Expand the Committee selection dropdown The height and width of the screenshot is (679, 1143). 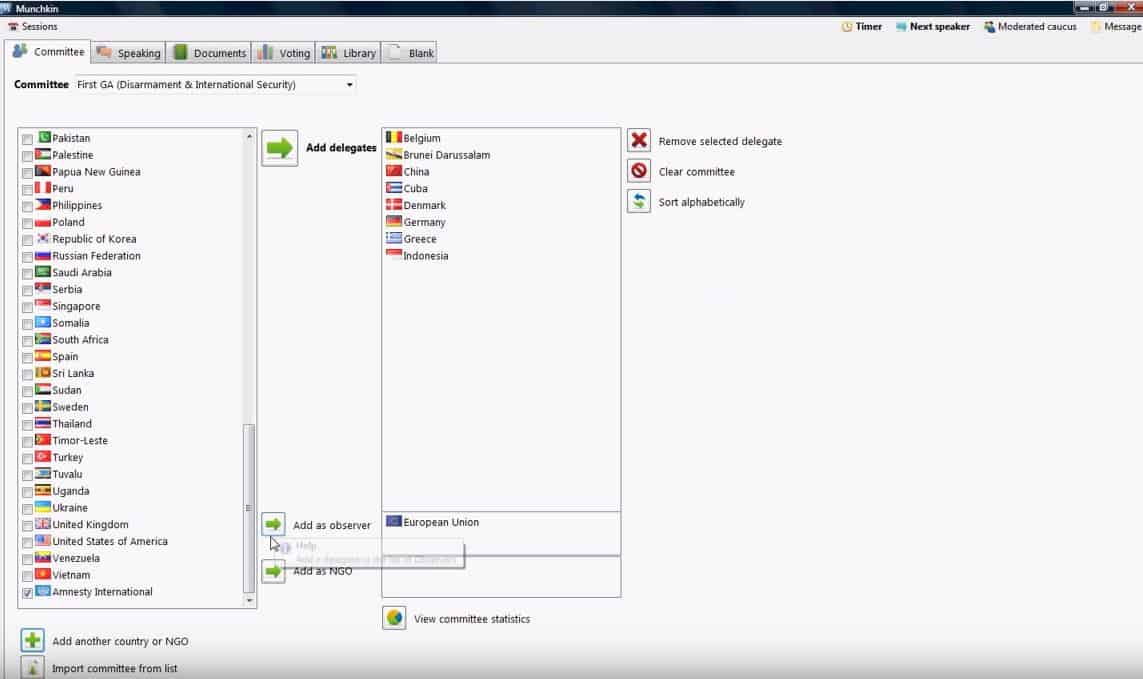(x=349, y=85)
